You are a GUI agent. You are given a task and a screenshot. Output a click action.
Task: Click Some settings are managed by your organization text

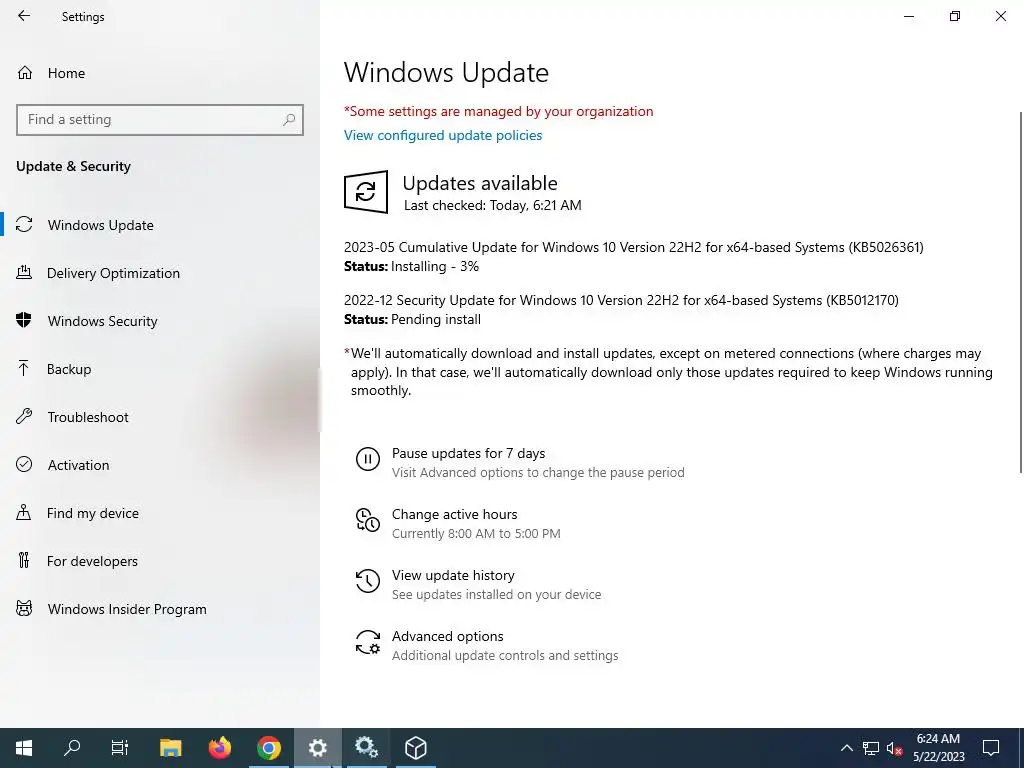click(498, 111)
